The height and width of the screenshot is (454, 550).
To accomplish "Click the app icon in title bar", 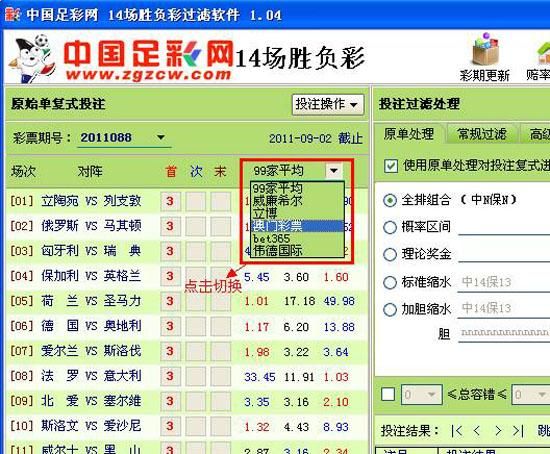I will click(13, 14).
